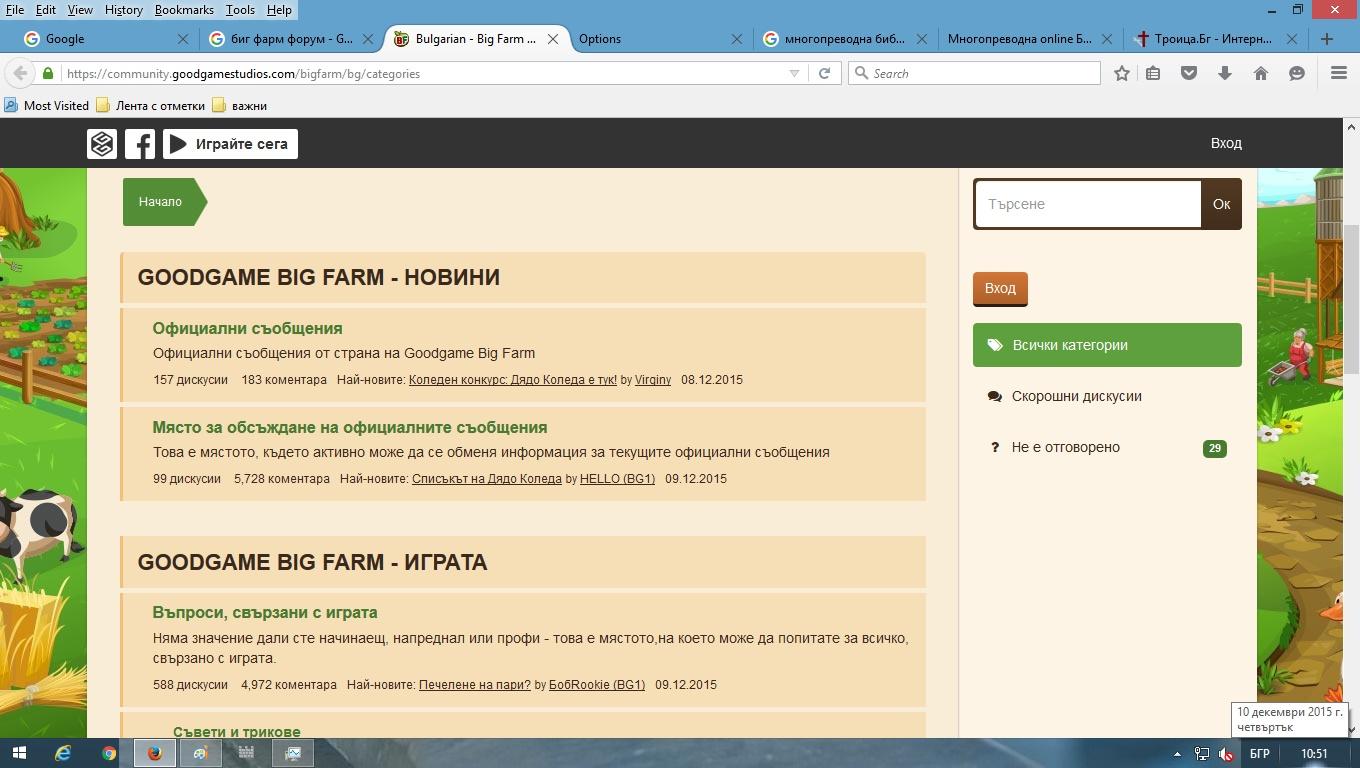Bookmark this page with star icon
1360x768 pixels.
click(1122, 73)
